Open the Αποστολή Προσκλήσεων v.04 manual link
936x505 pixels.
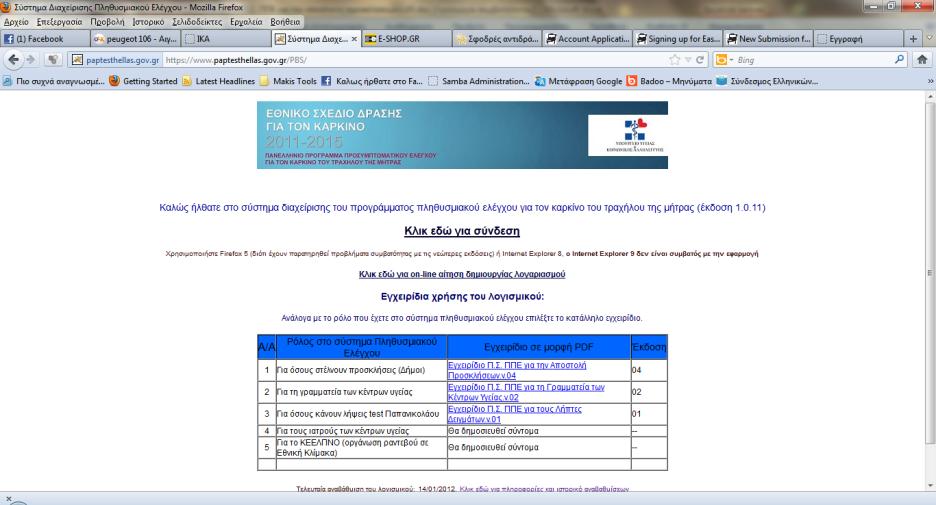517,370
